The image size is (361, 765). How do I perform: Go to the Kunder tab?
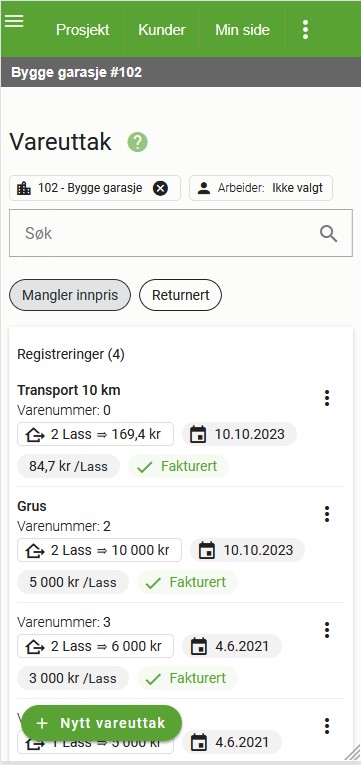[162, 30]
